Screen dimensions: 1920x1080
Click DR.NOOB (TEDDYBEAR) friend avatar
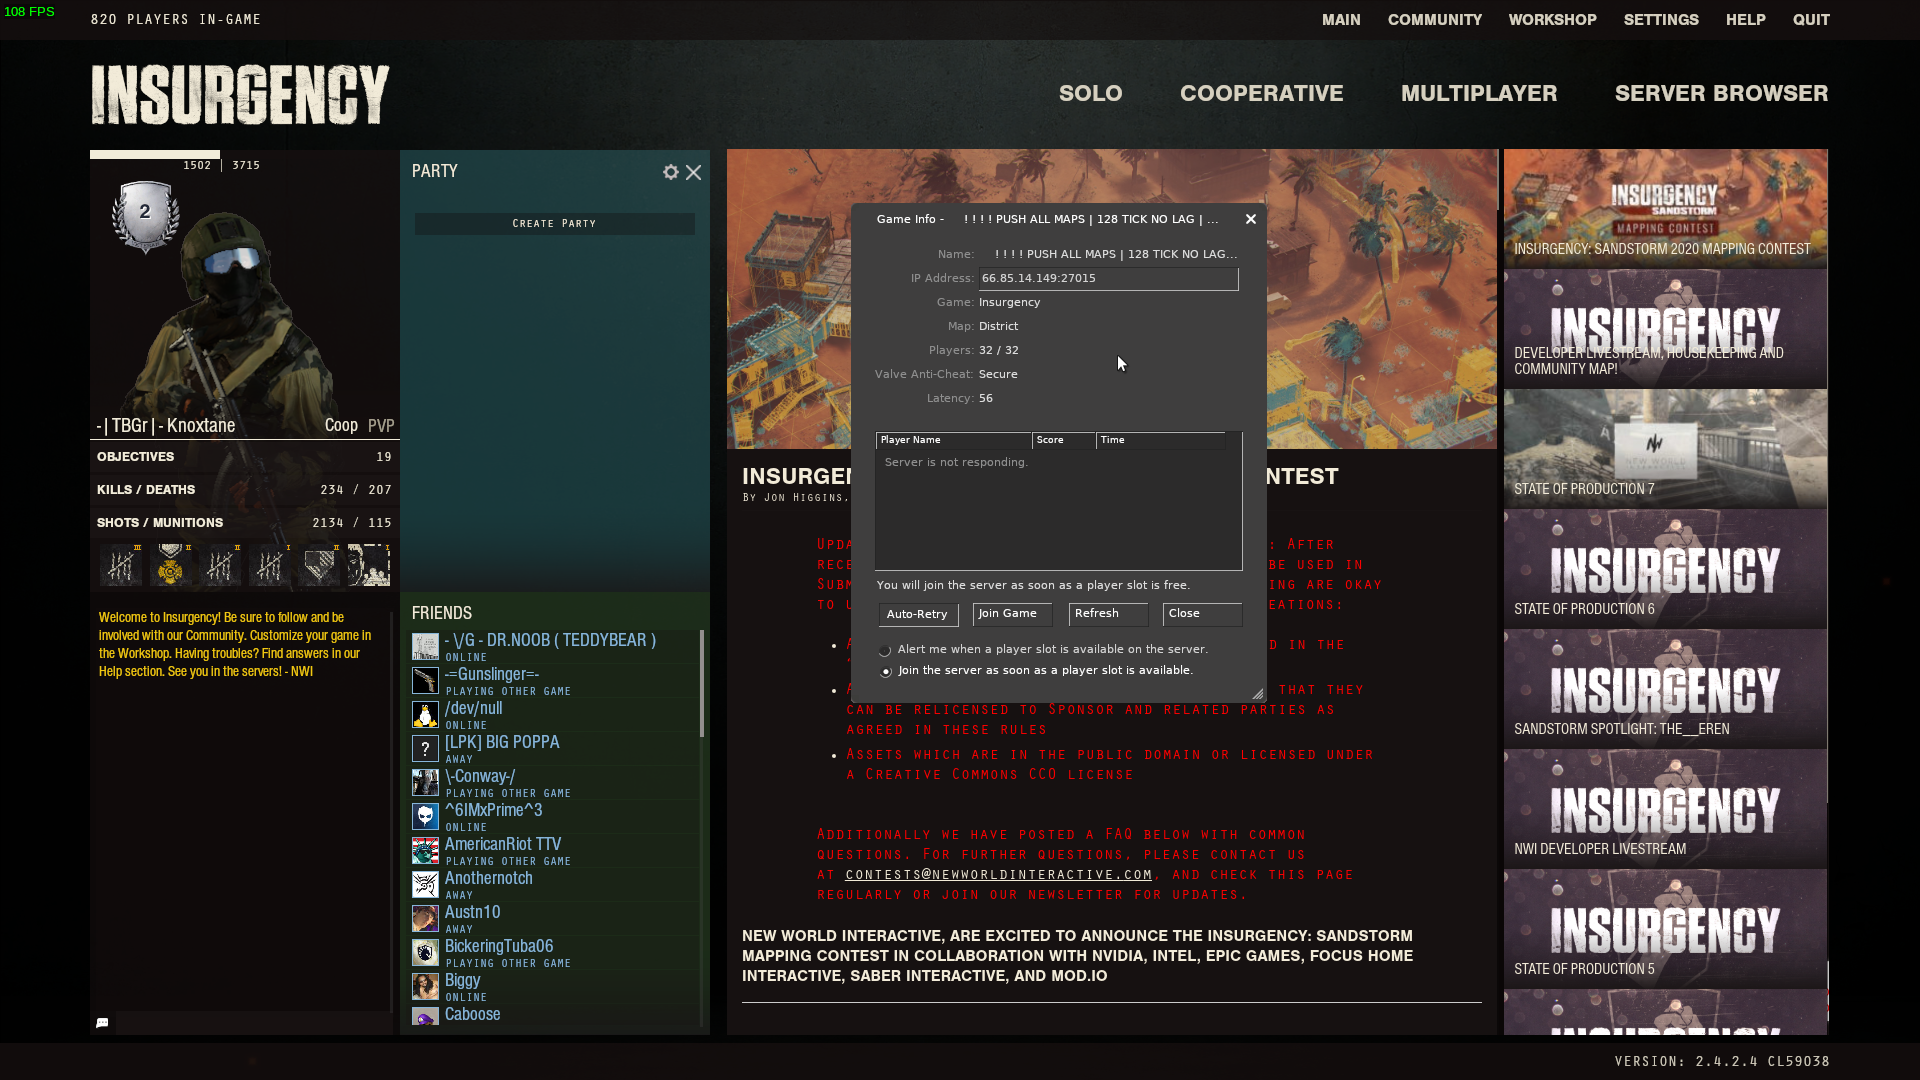425,646
